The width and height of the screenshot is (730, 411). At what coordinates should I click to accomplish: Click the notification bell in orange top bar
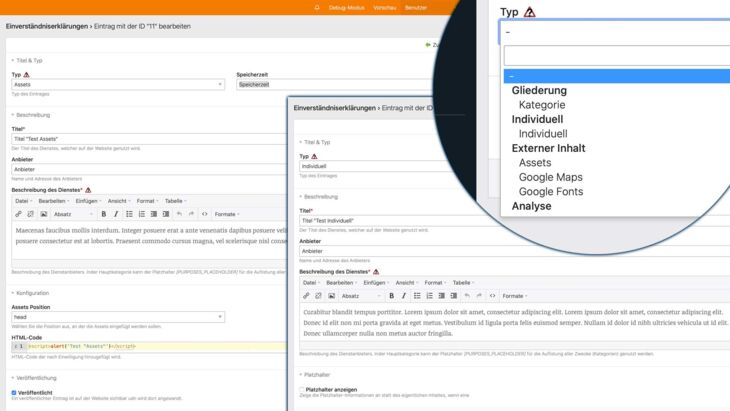(317, 6)
